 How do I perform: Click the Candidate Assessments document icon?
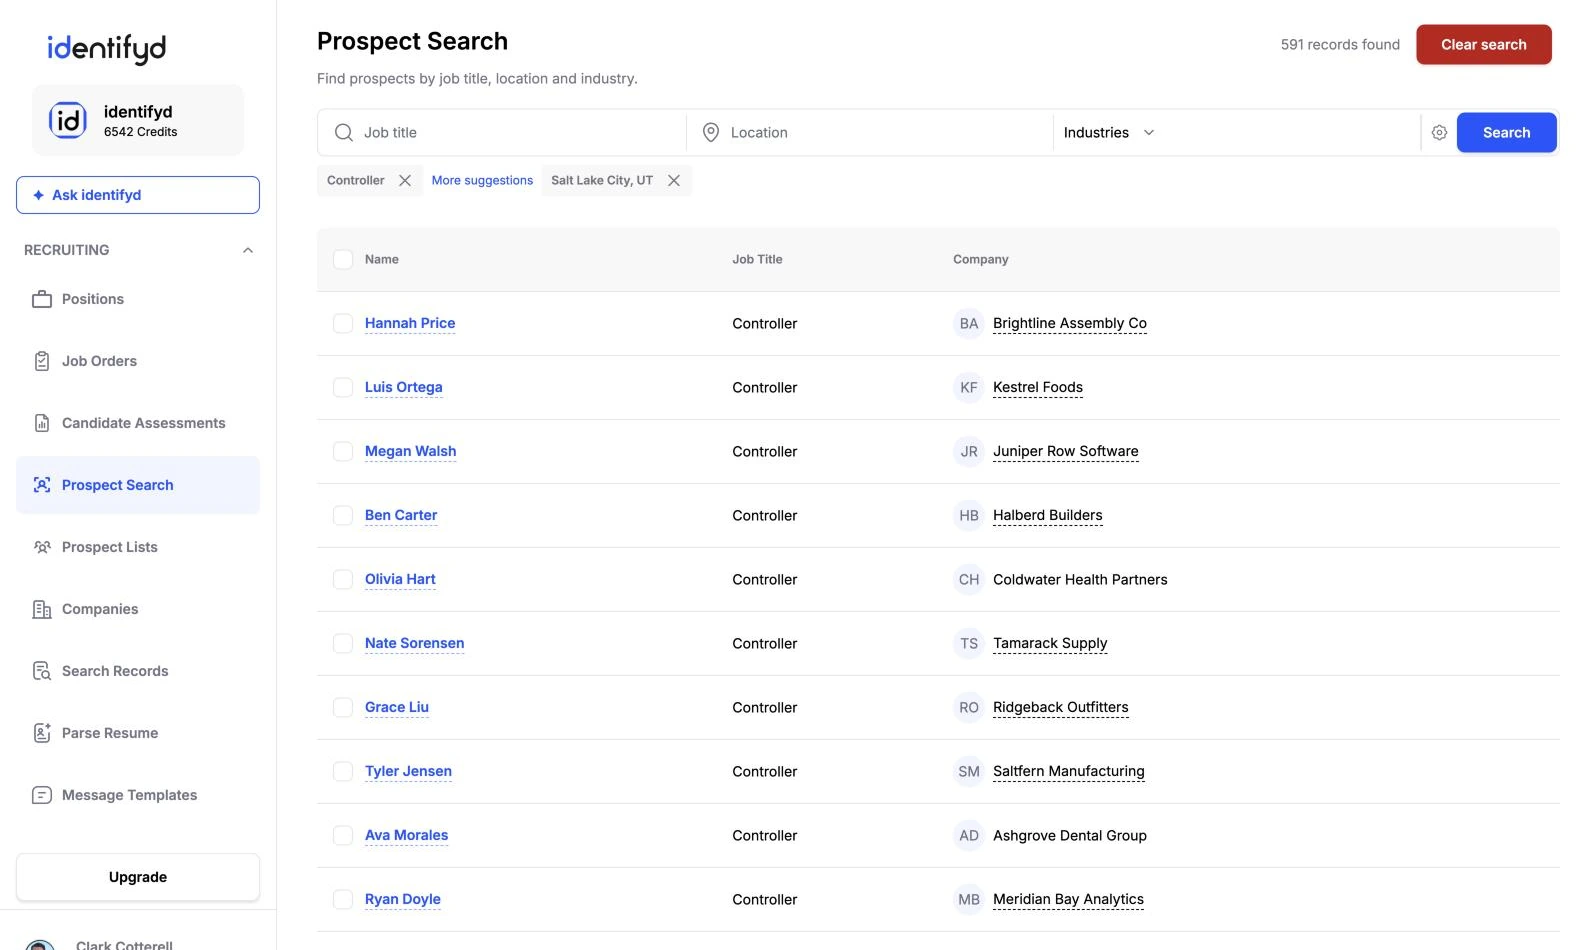pyautogui.click(x=42, y=423)
